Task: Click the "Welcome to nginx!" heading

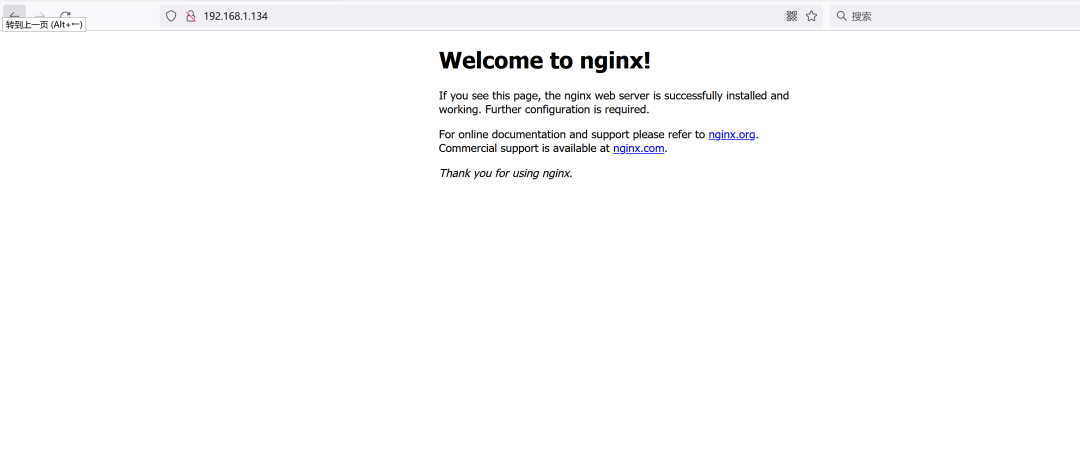Action: tap(545, 61)
